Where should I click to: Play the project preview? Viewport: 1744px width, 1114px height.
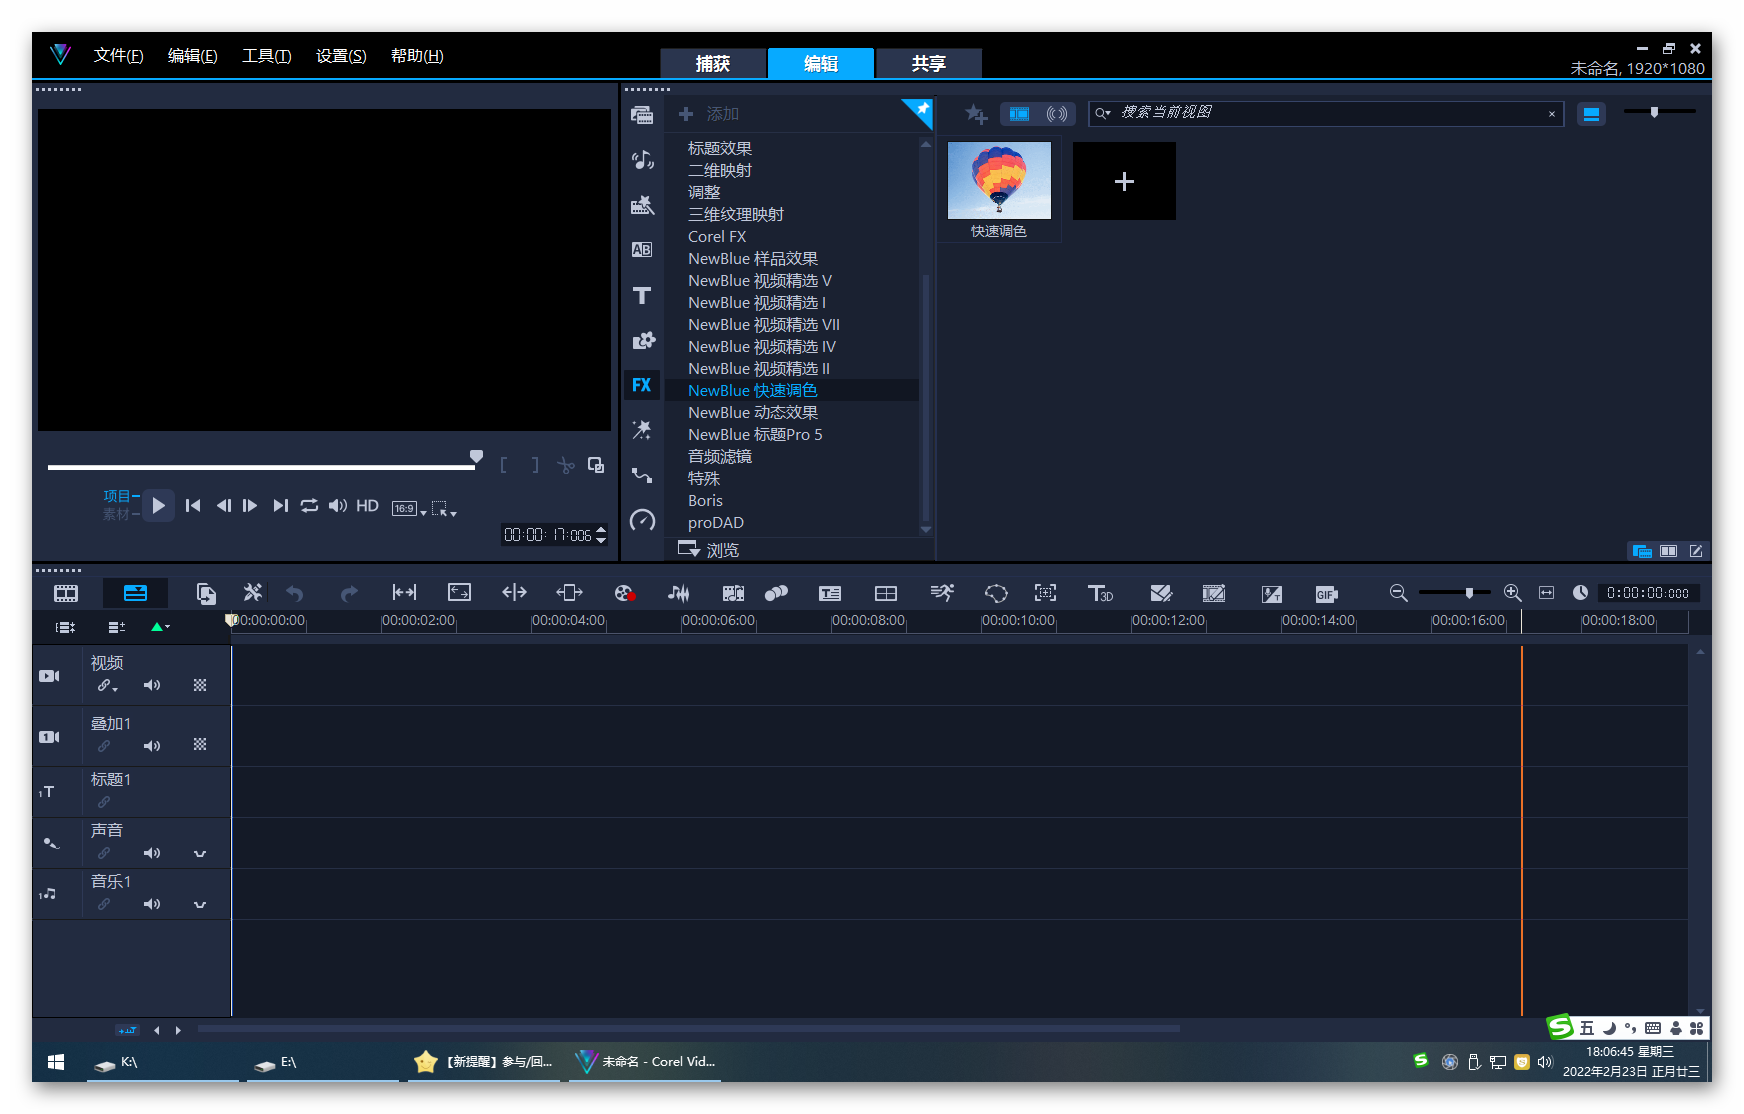(x=158, y=506)
